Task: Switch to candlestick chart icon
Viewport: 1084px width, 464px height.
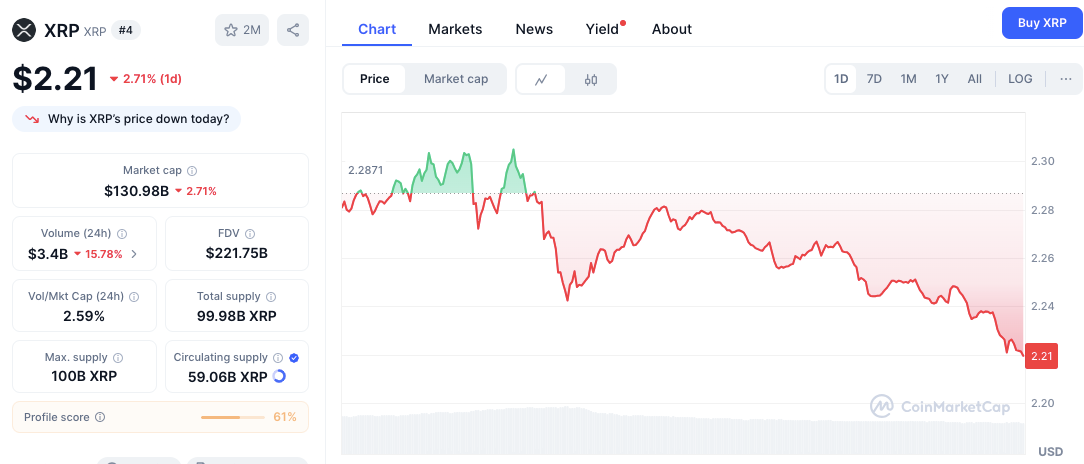Action: tap(590, 80)
